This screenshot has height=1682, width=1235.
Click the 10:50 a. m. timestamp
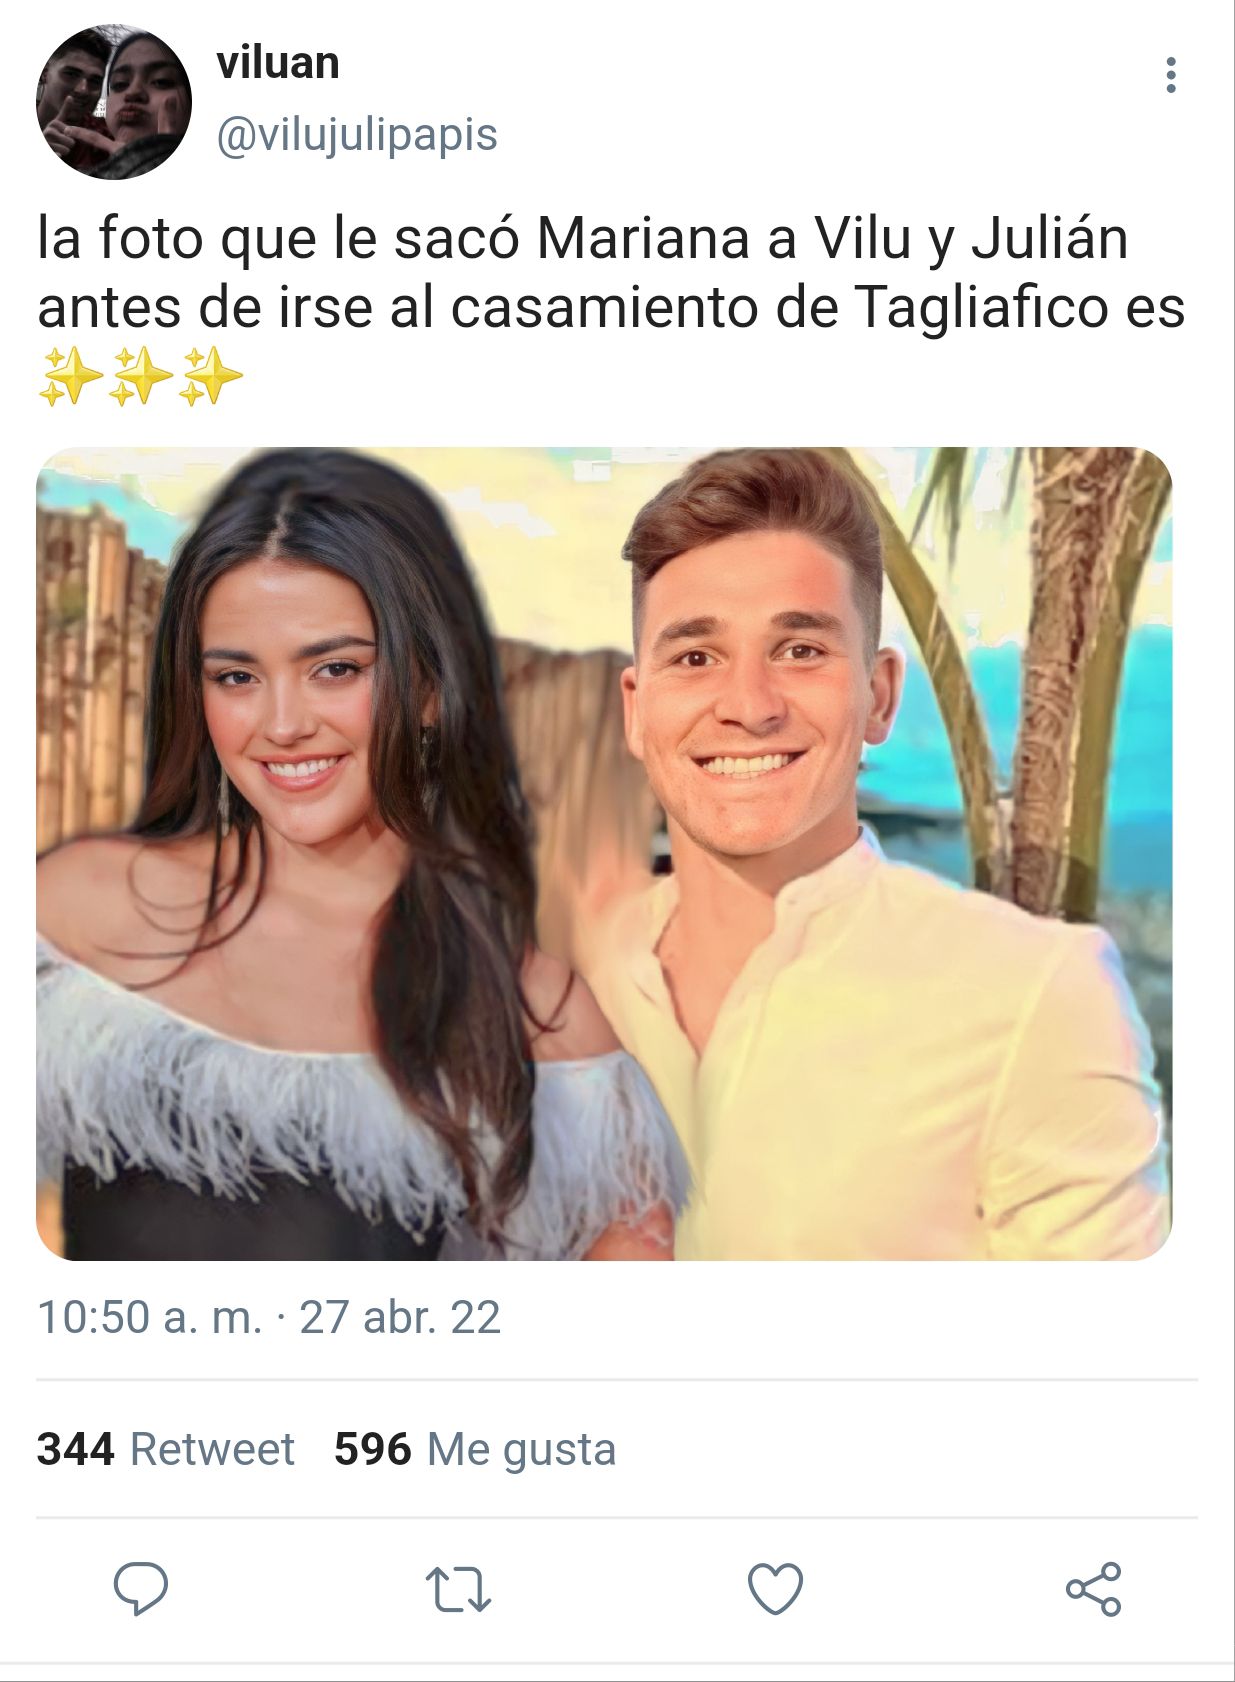click(150, 1317)
